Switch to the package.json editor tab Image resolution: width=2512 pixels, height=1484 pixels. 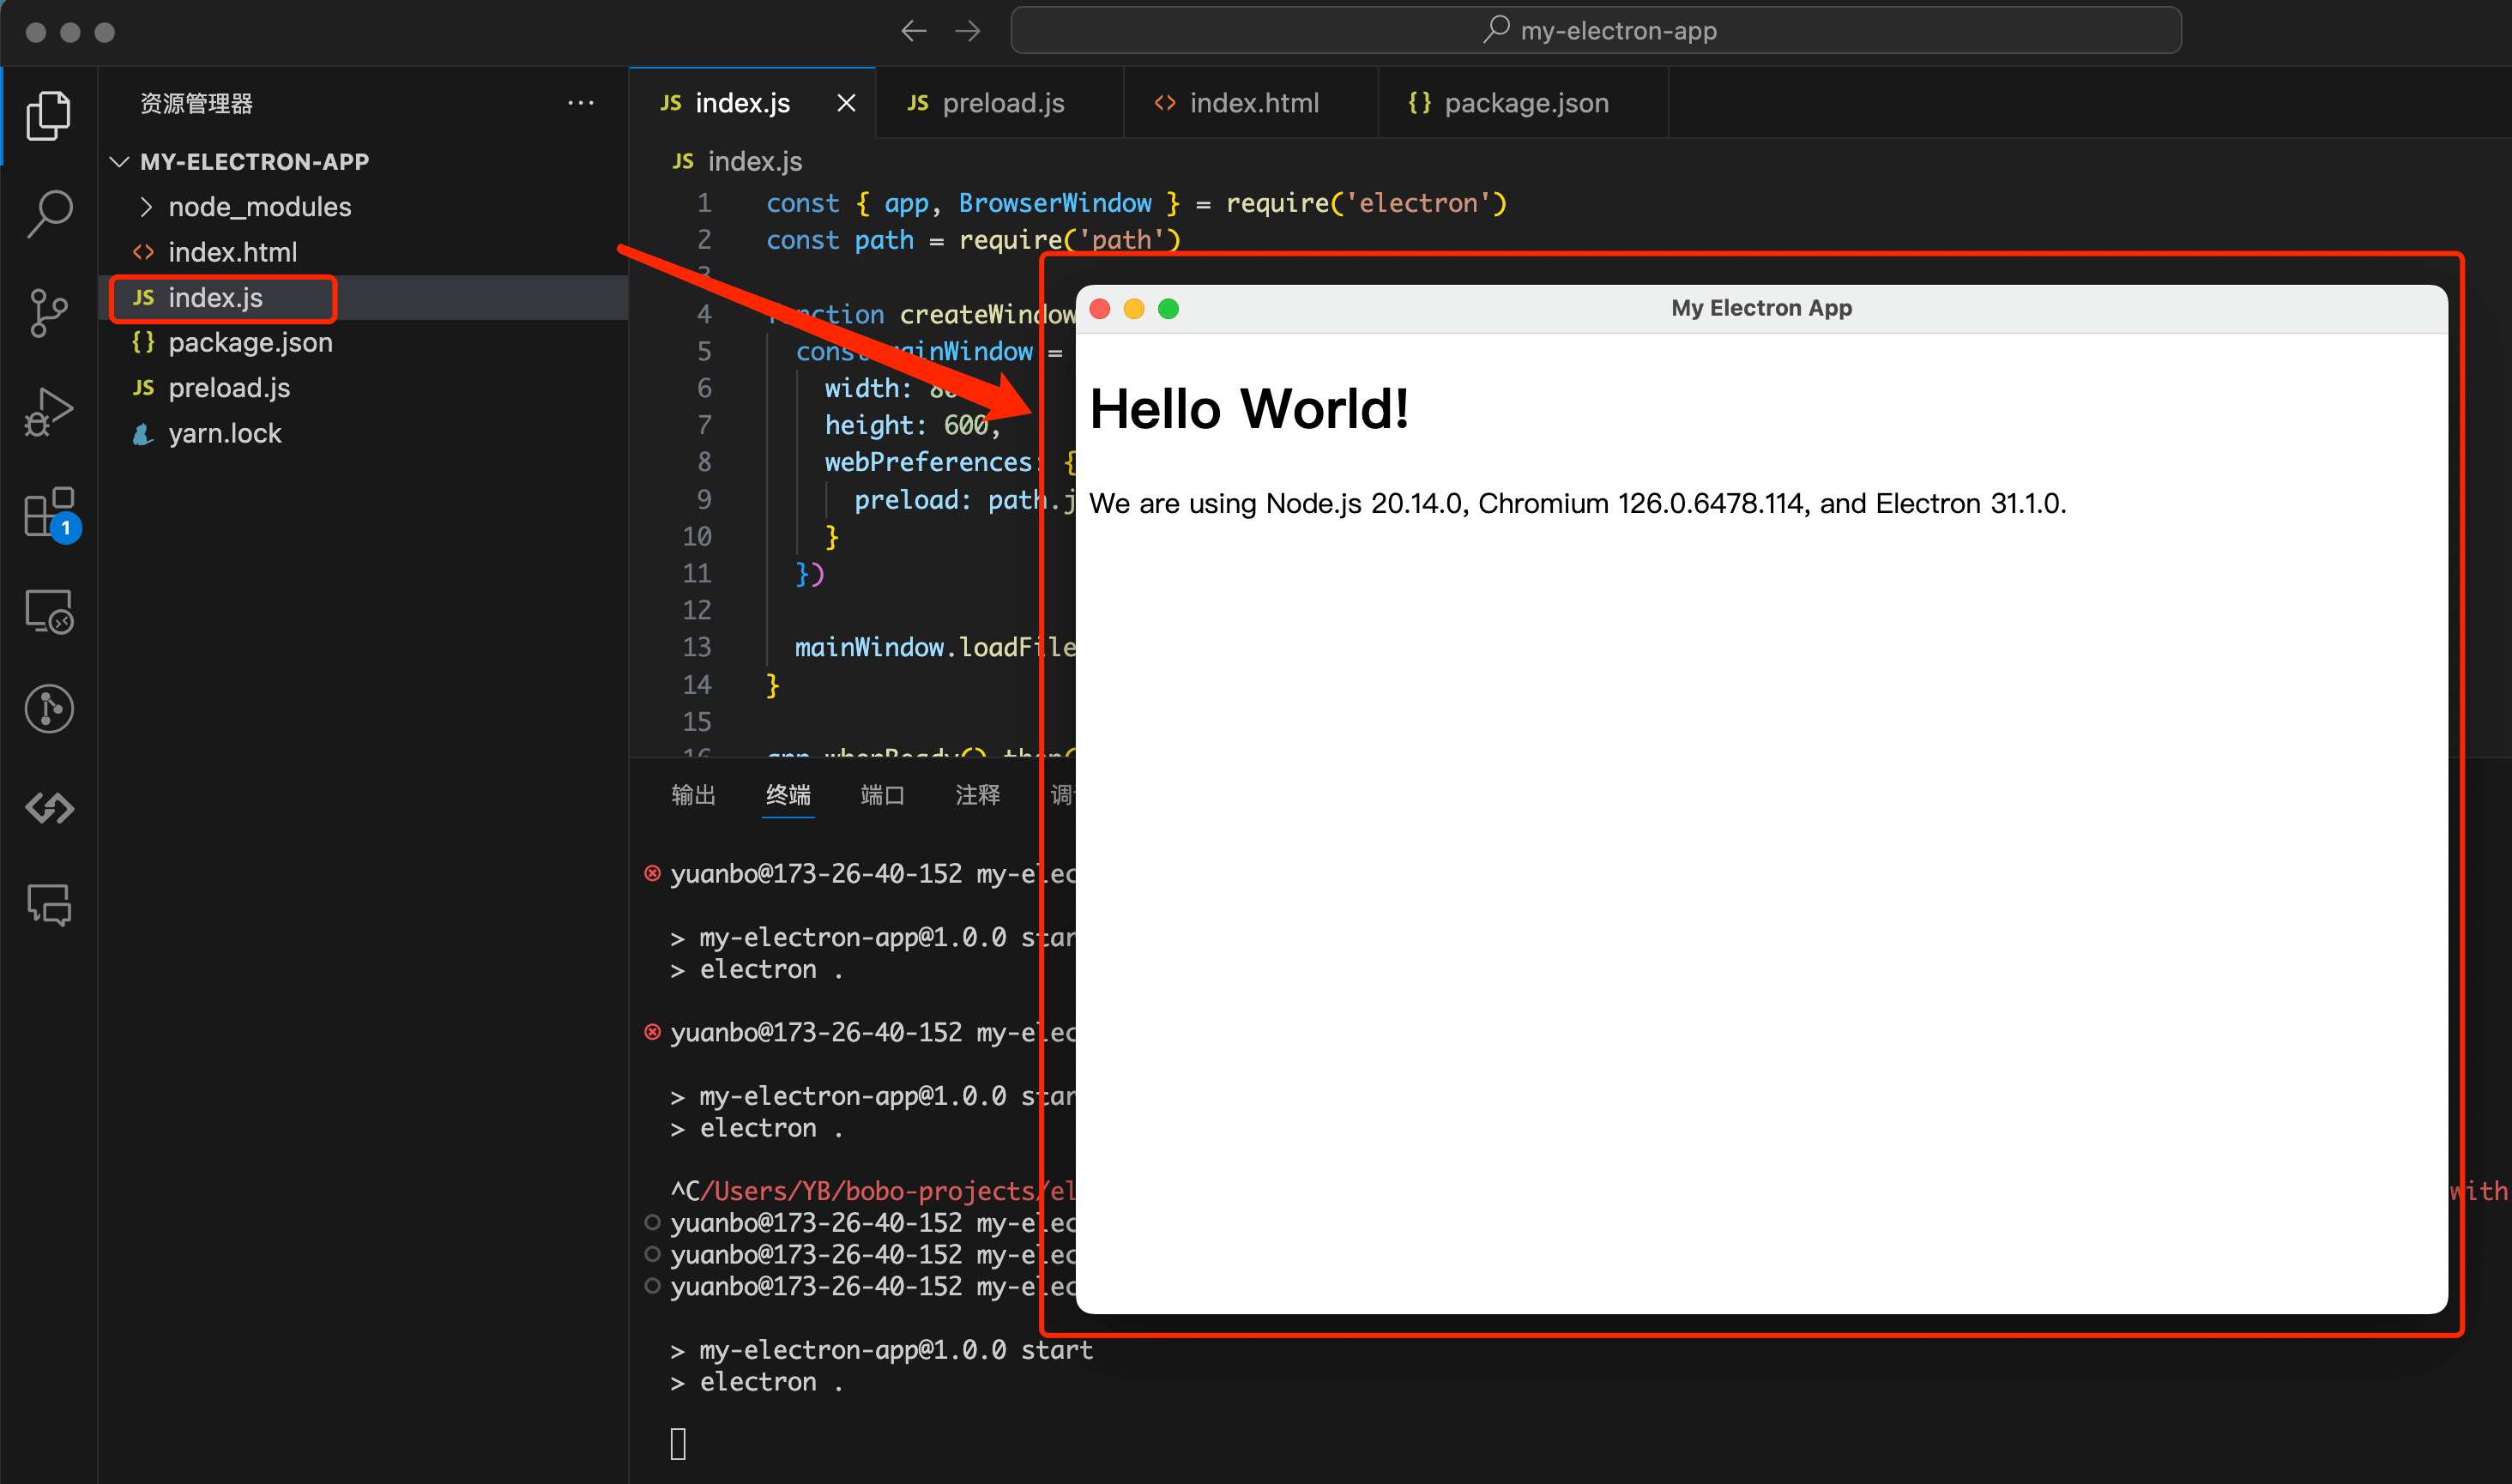[1525, 103]
